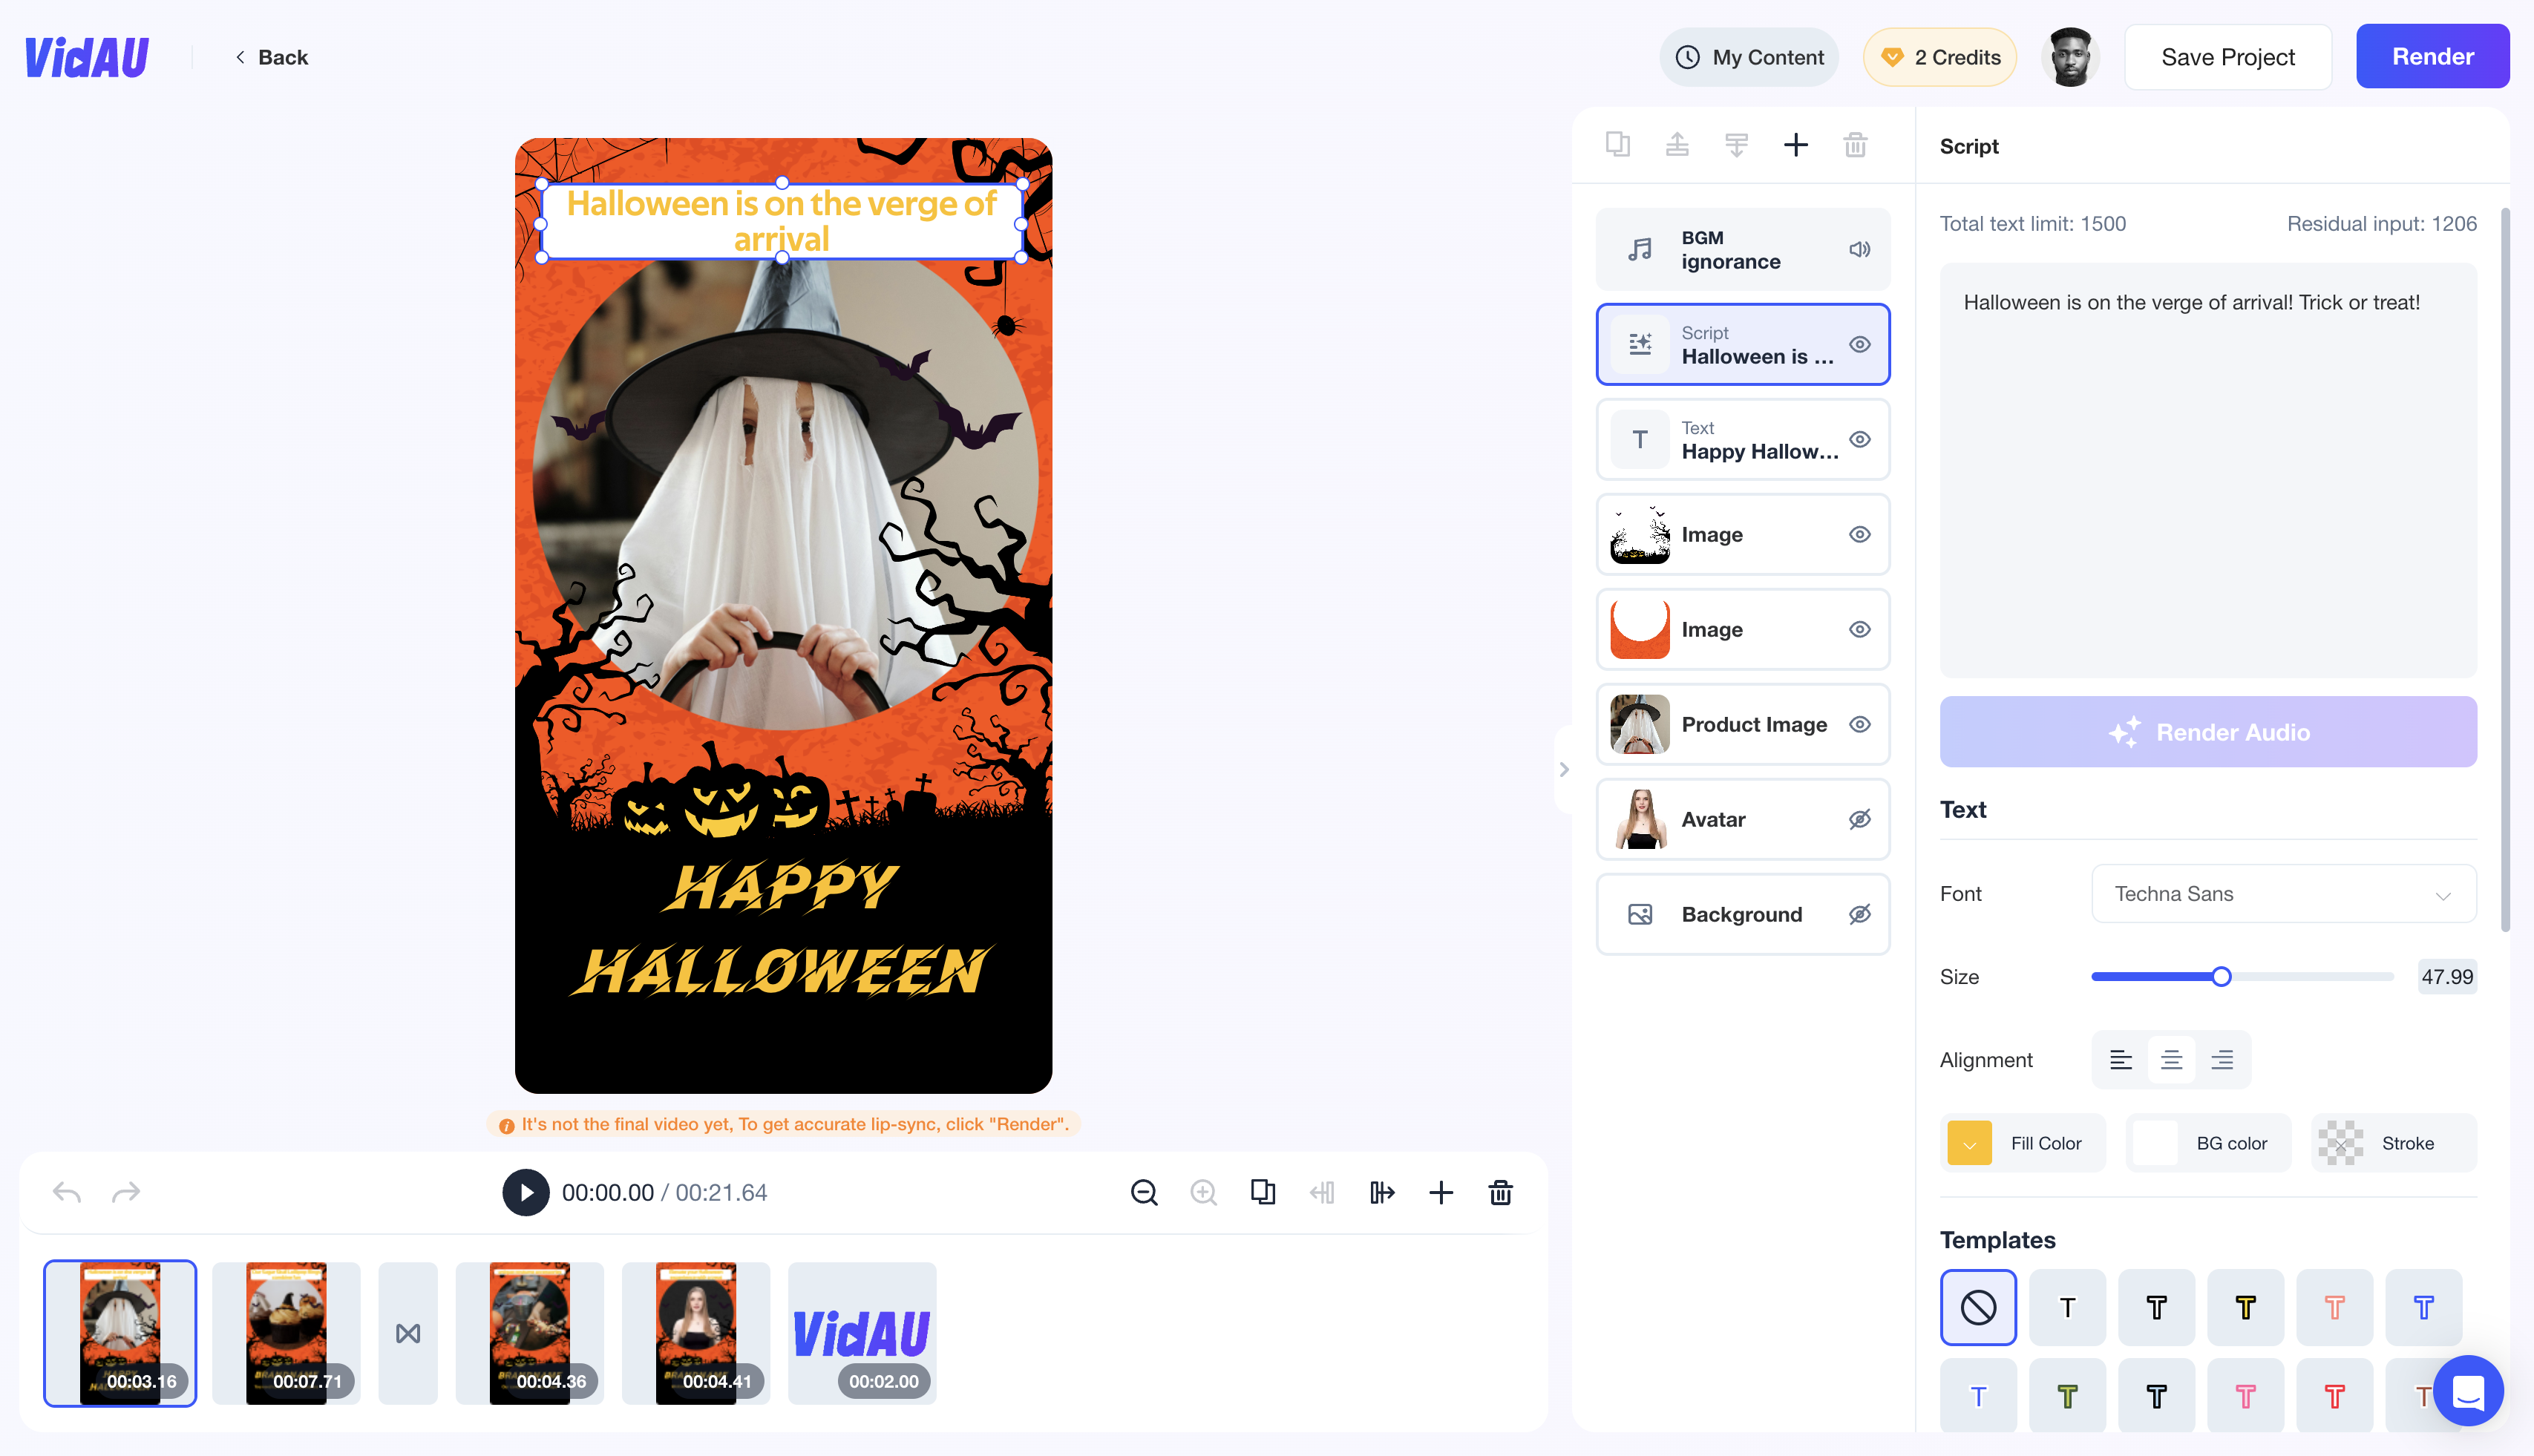The image size is (2534, 1456).
Task: Toggle visibility of BGM ignorance layer
Action: click(1859, 249)
